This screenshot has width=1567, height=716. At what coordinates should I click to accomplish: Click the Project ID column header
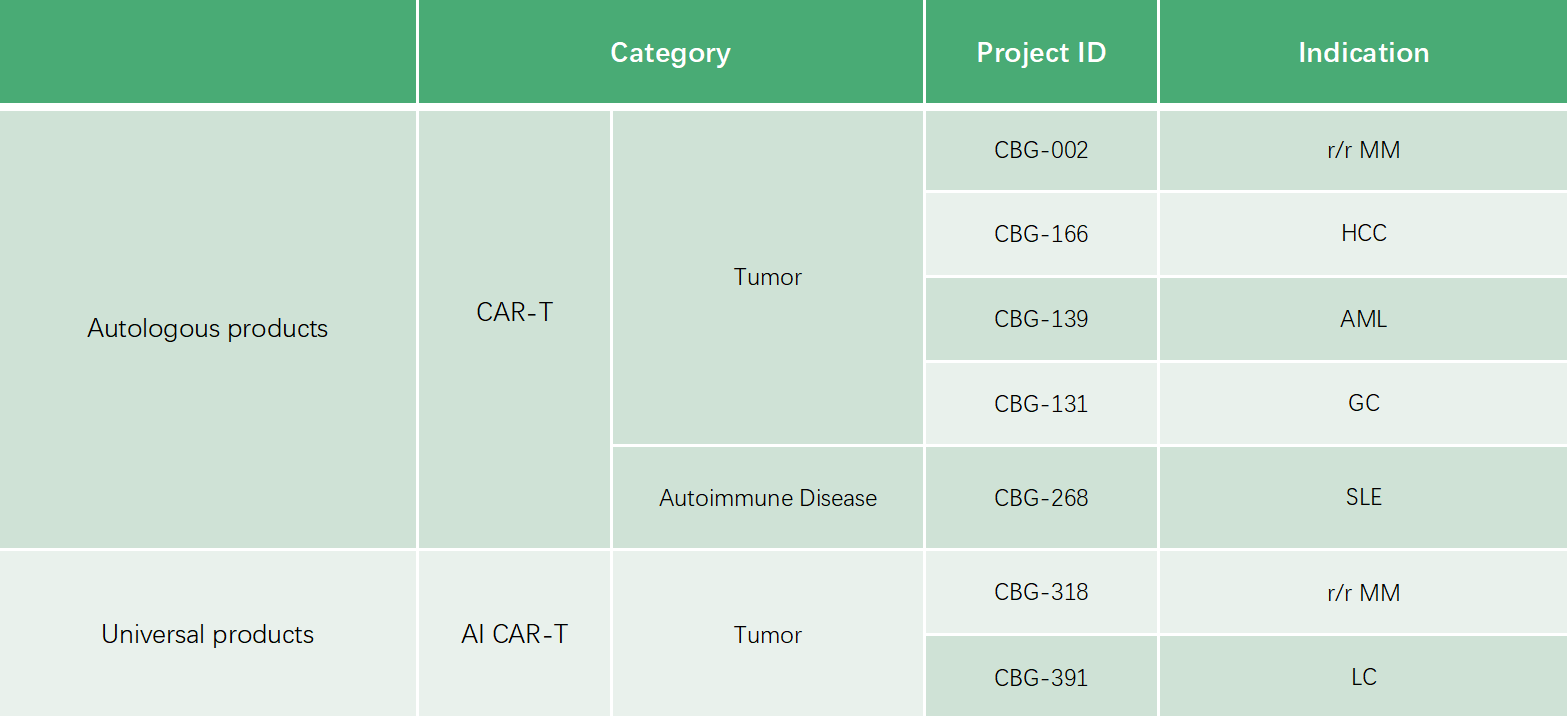tap(1041, 52)
